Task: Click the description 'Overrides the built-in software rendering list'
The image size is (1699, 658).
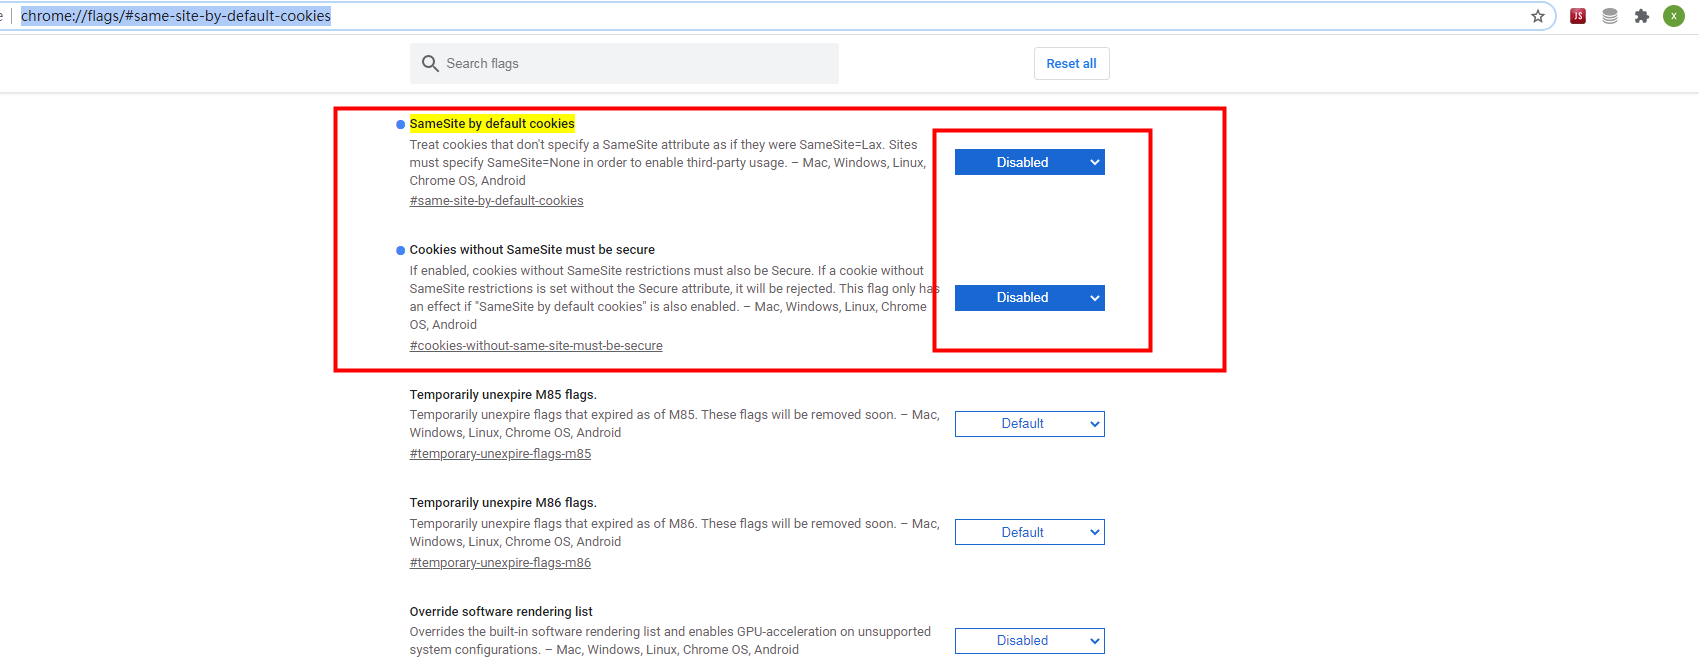Action: pyautogui.click(x=670, y=641)
